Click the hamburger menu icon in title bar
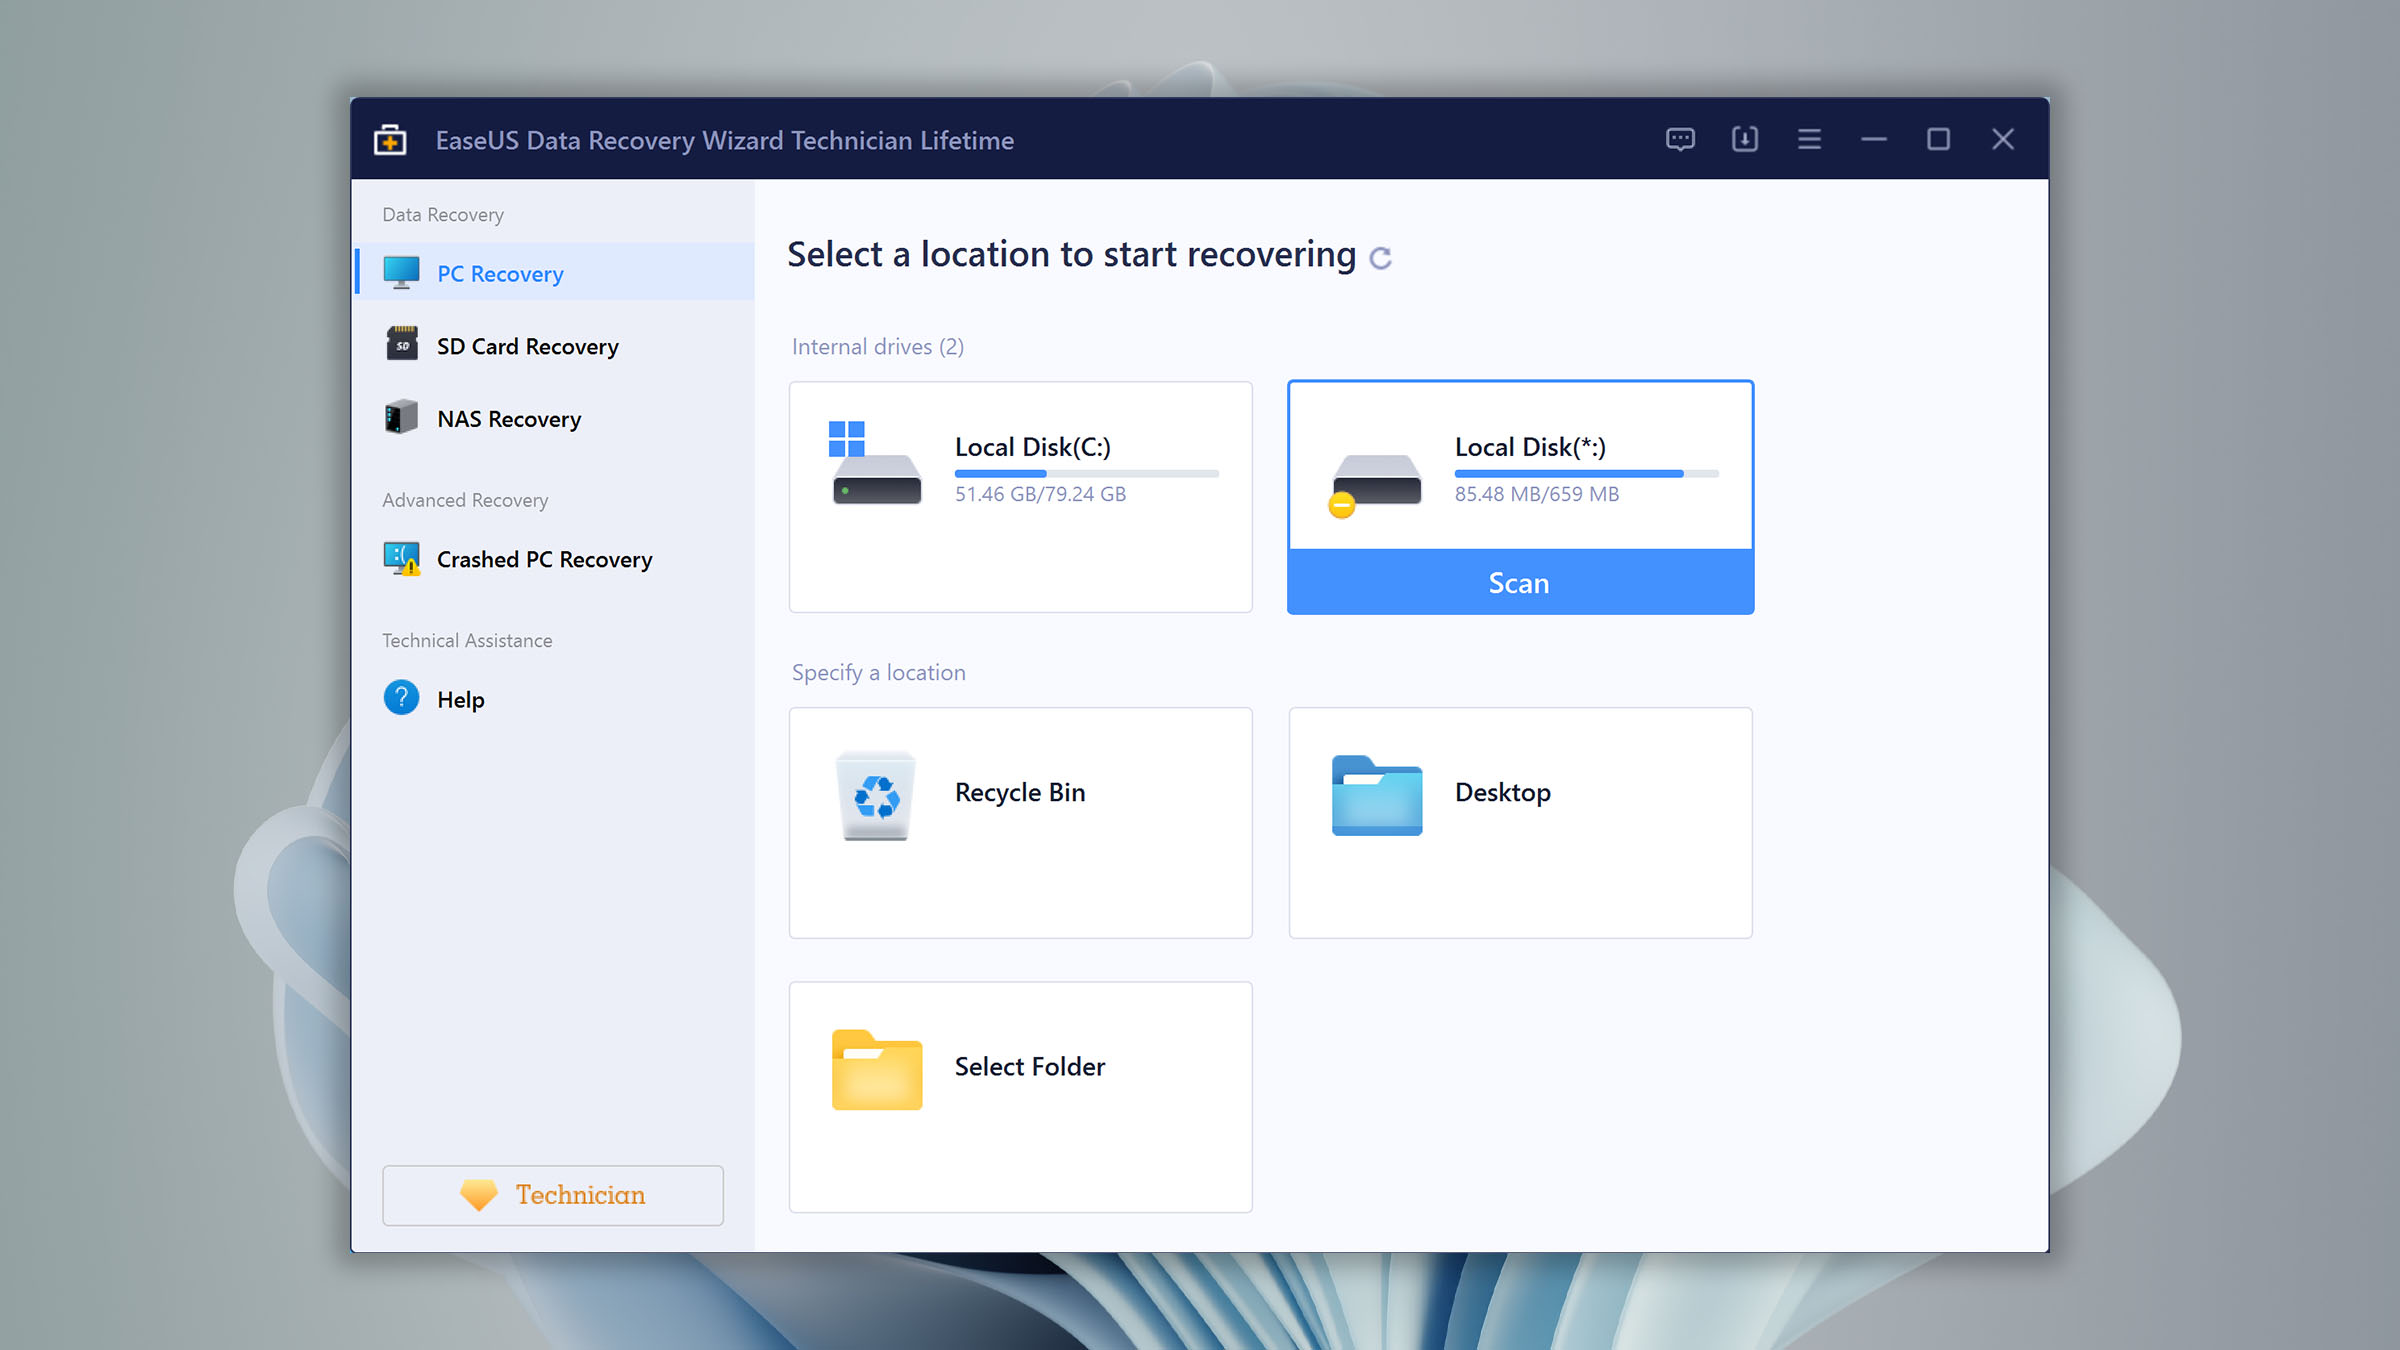 click(x=1808, y=138)
